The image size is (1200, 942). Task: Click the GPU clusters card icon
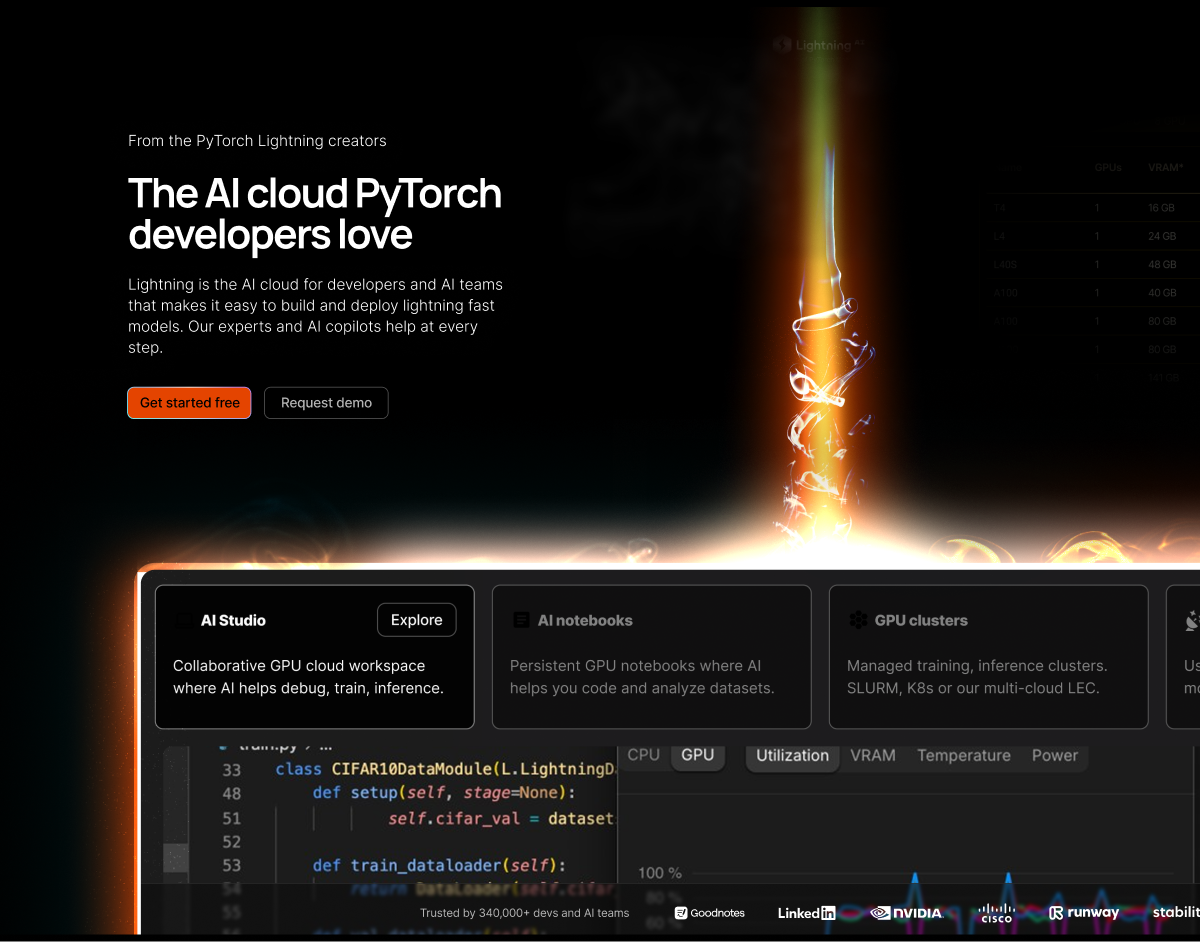[x=858, y=620]
